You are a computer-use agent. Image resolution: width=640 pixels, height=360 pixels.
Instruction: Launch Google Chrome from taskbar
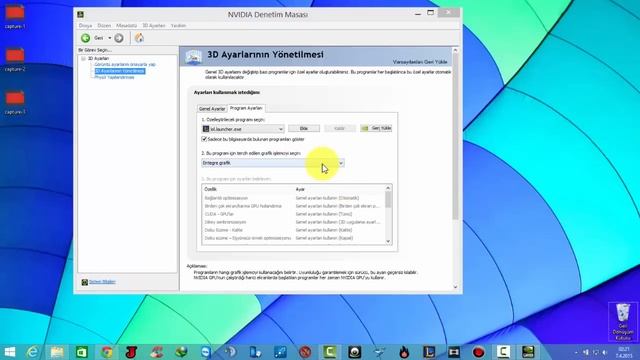(107, 352)
